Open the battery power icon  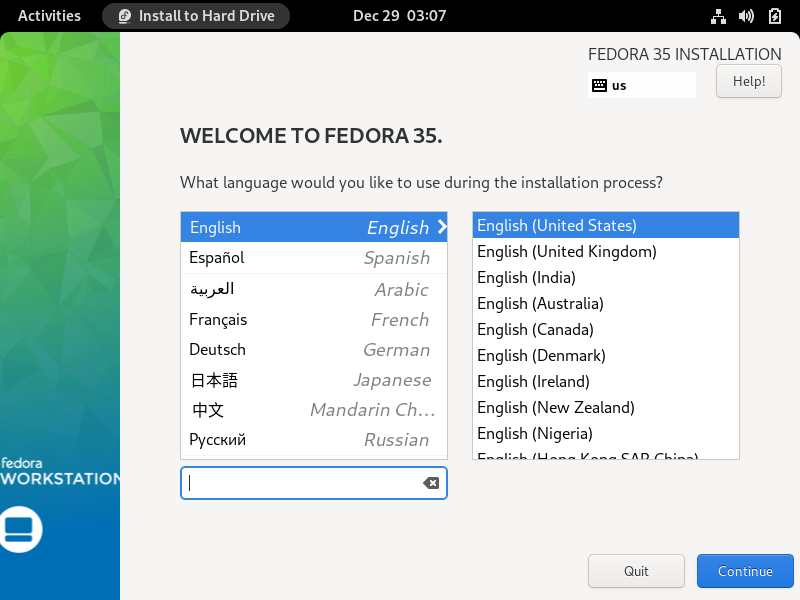(774, 16)
